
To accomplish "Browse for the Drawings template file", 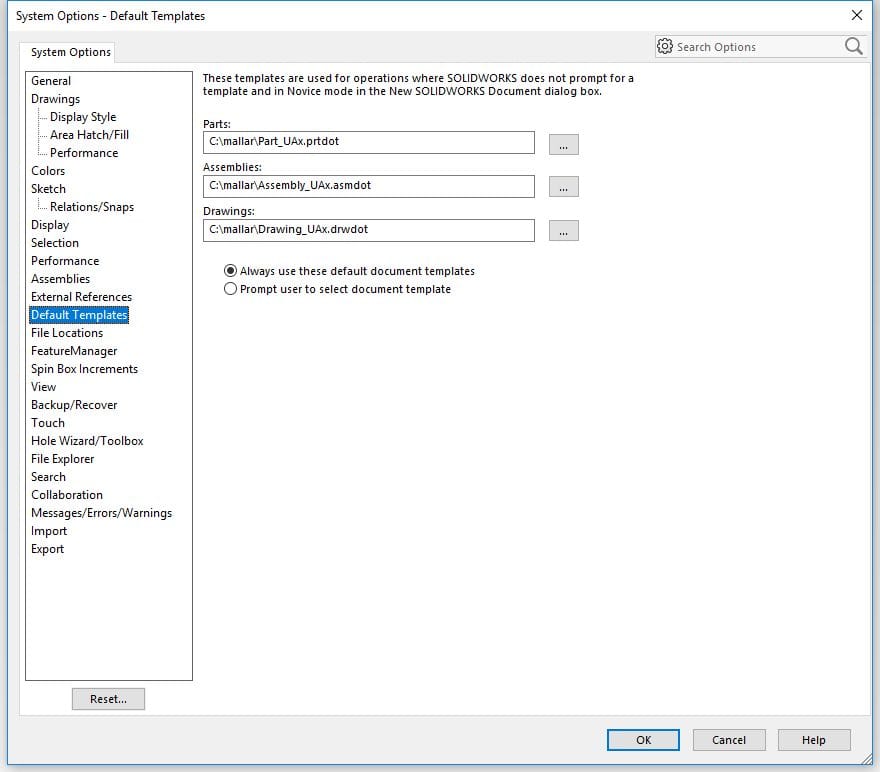I will (563, 230).
